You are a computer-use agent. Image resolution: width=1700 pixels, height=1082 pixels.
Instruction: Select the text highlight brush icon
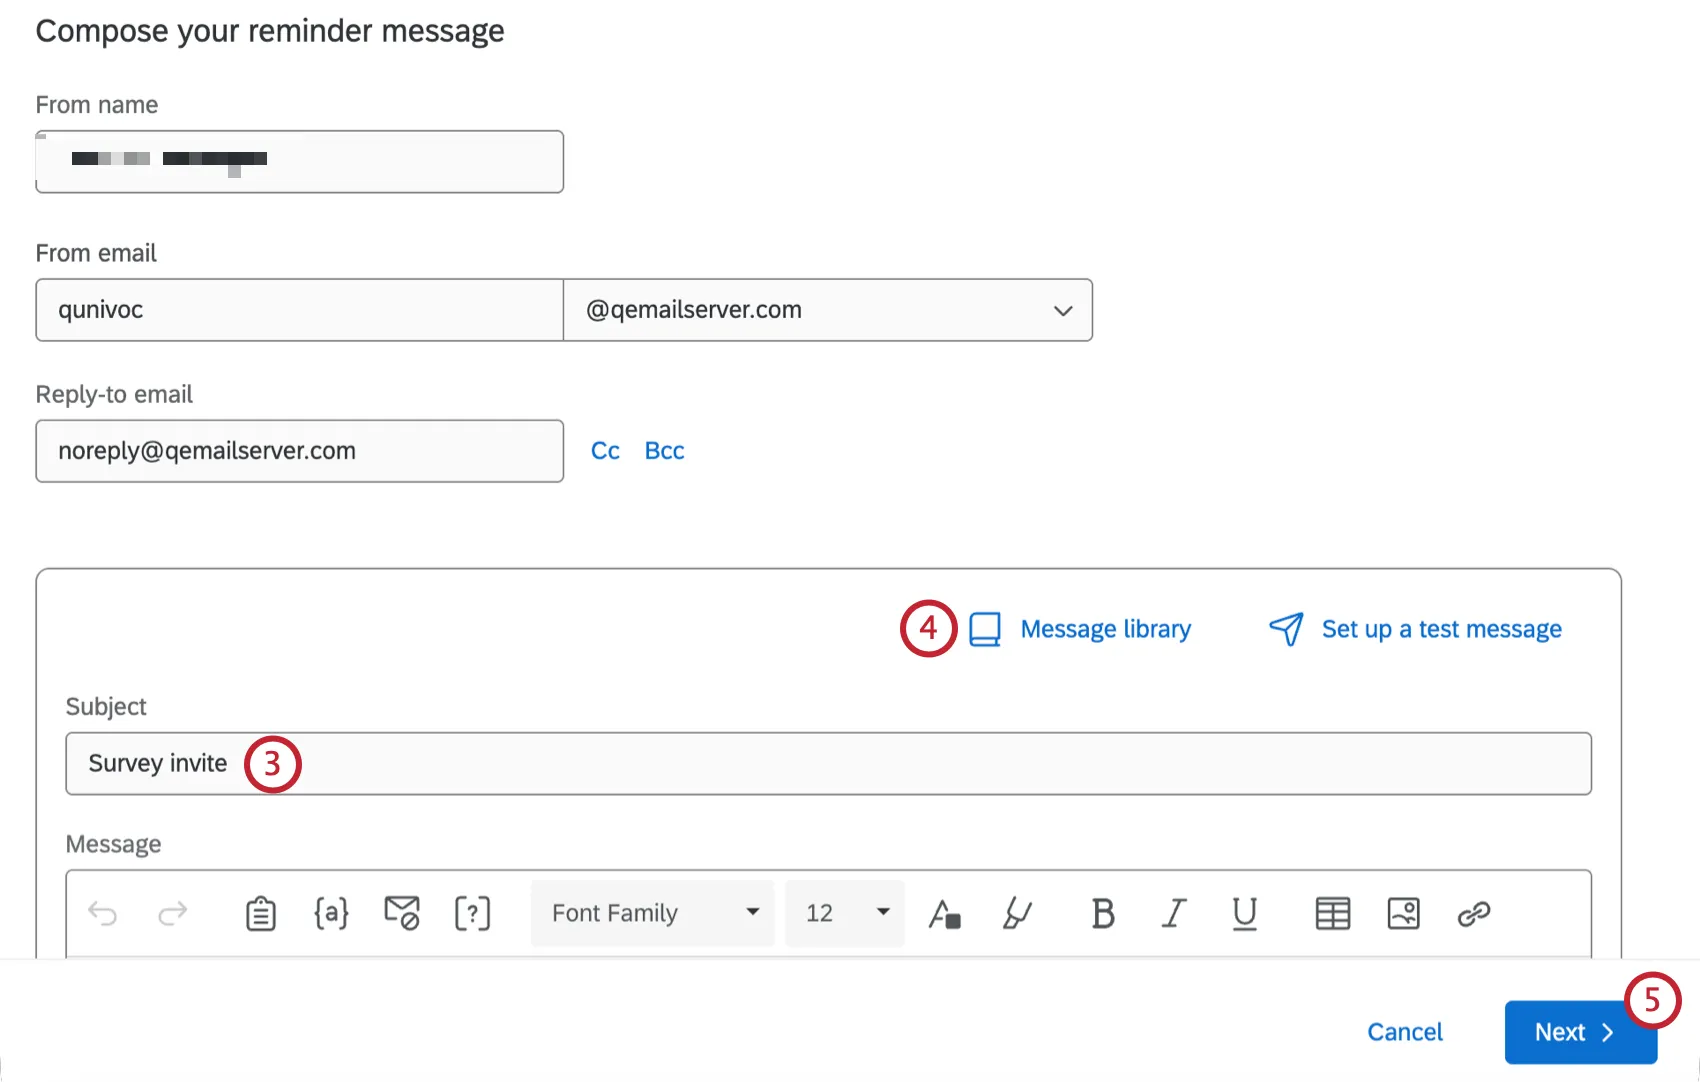pos(1017,913)
